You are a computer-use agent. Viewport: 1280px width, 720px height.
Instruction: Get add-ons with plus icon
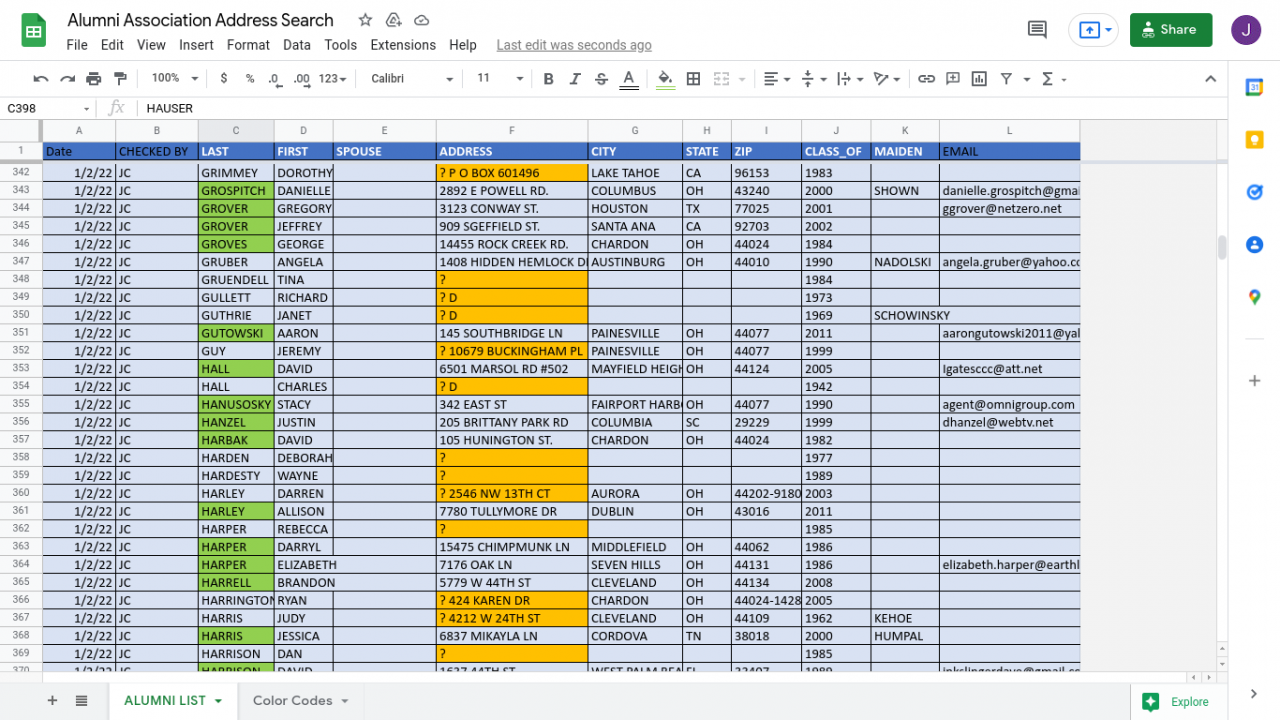[1254, 381]
